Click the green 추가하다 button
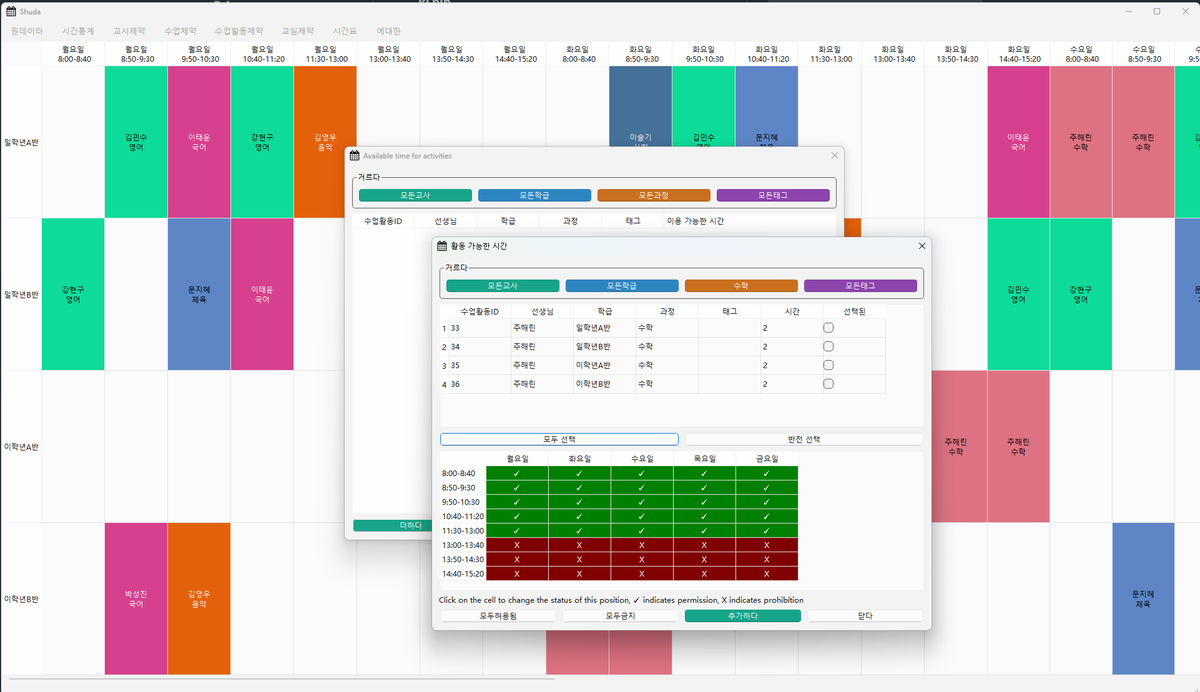The image size is (1200, 692). click(743, 616)
